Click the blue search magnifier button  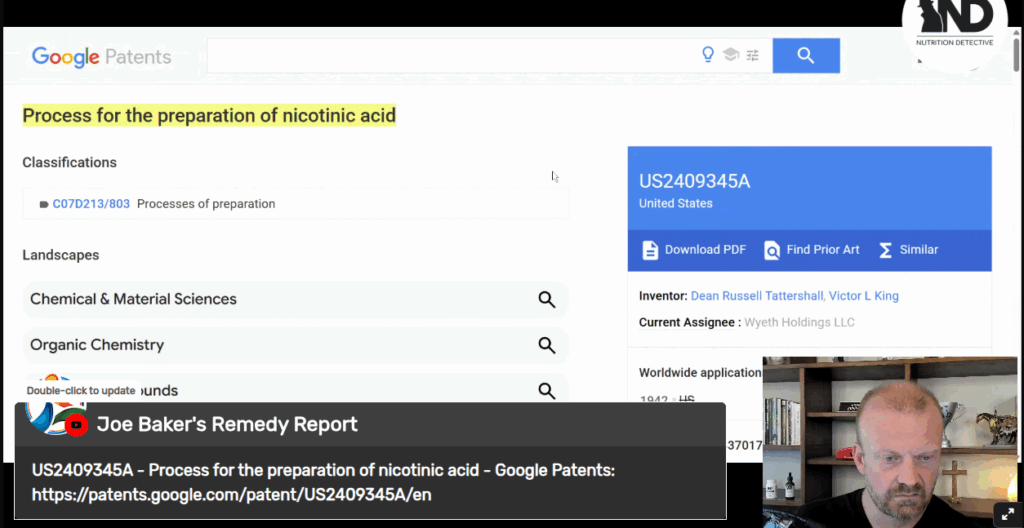point(806,56)
